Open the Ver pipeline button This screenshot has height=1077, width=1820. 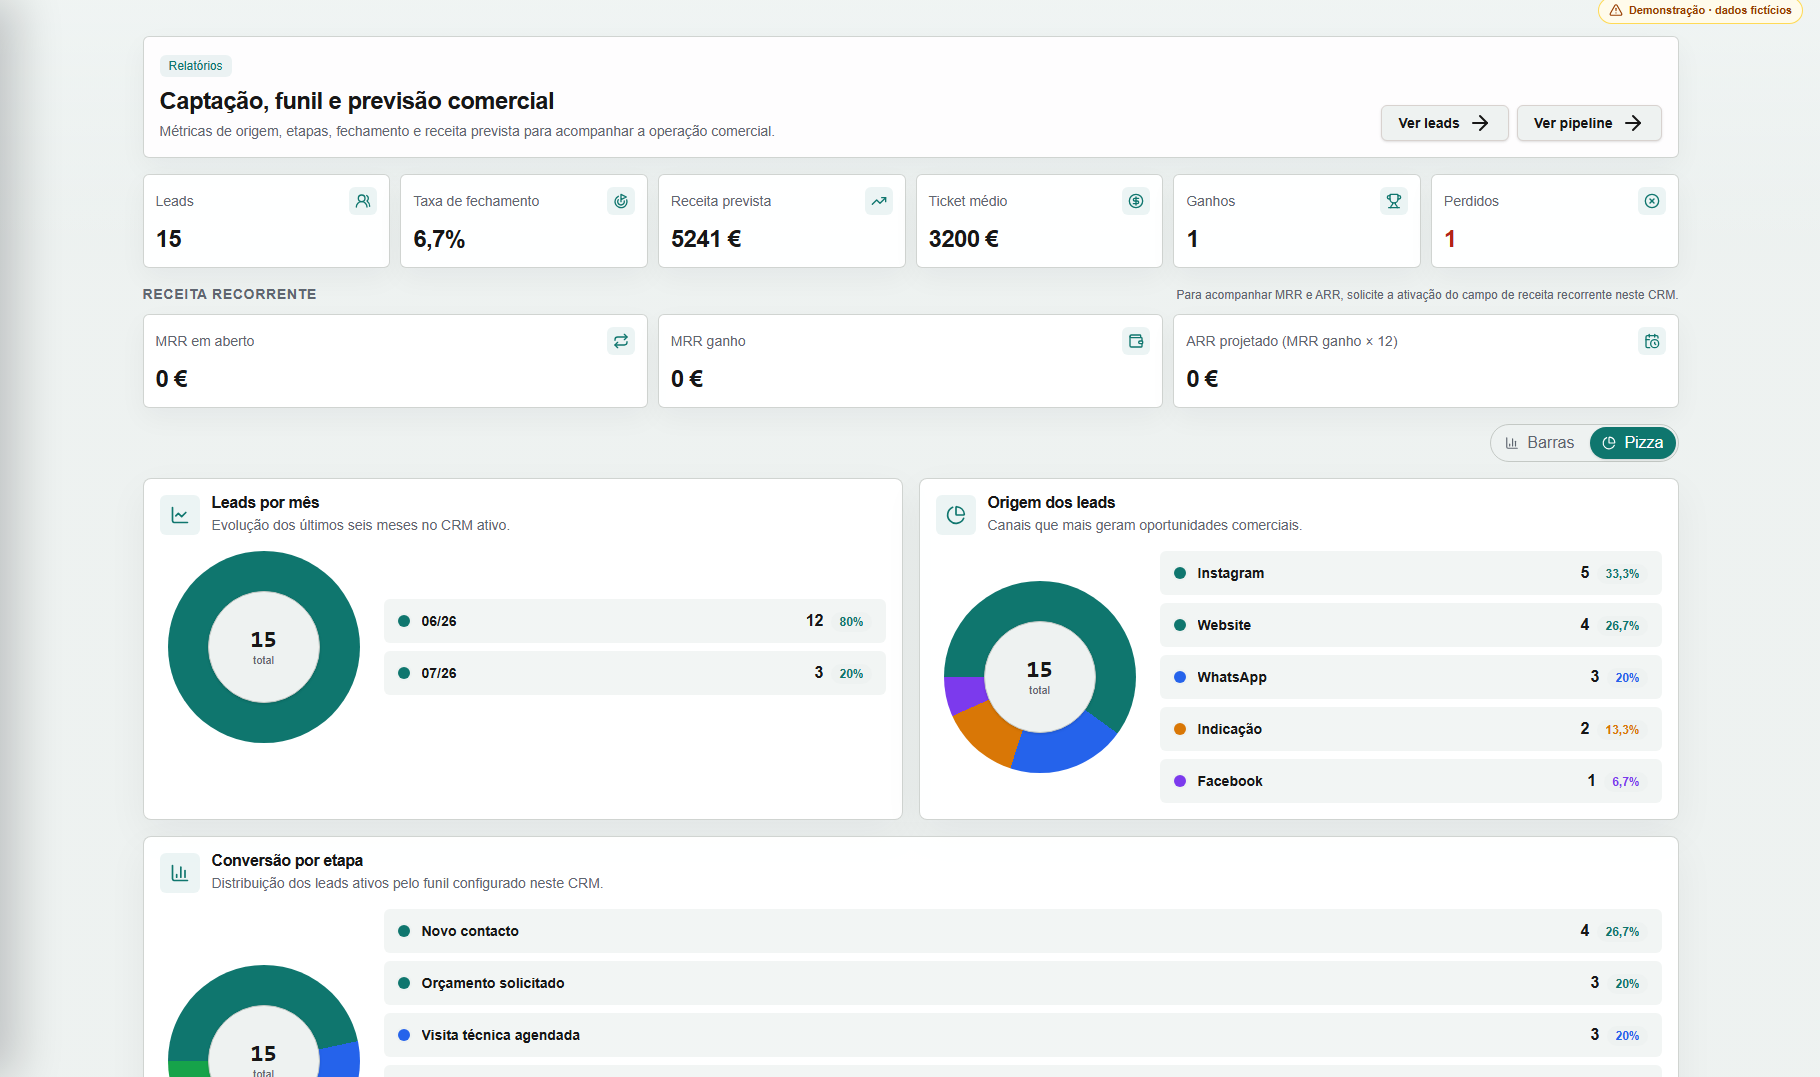pyautogui.click(x=1589, y=123)
